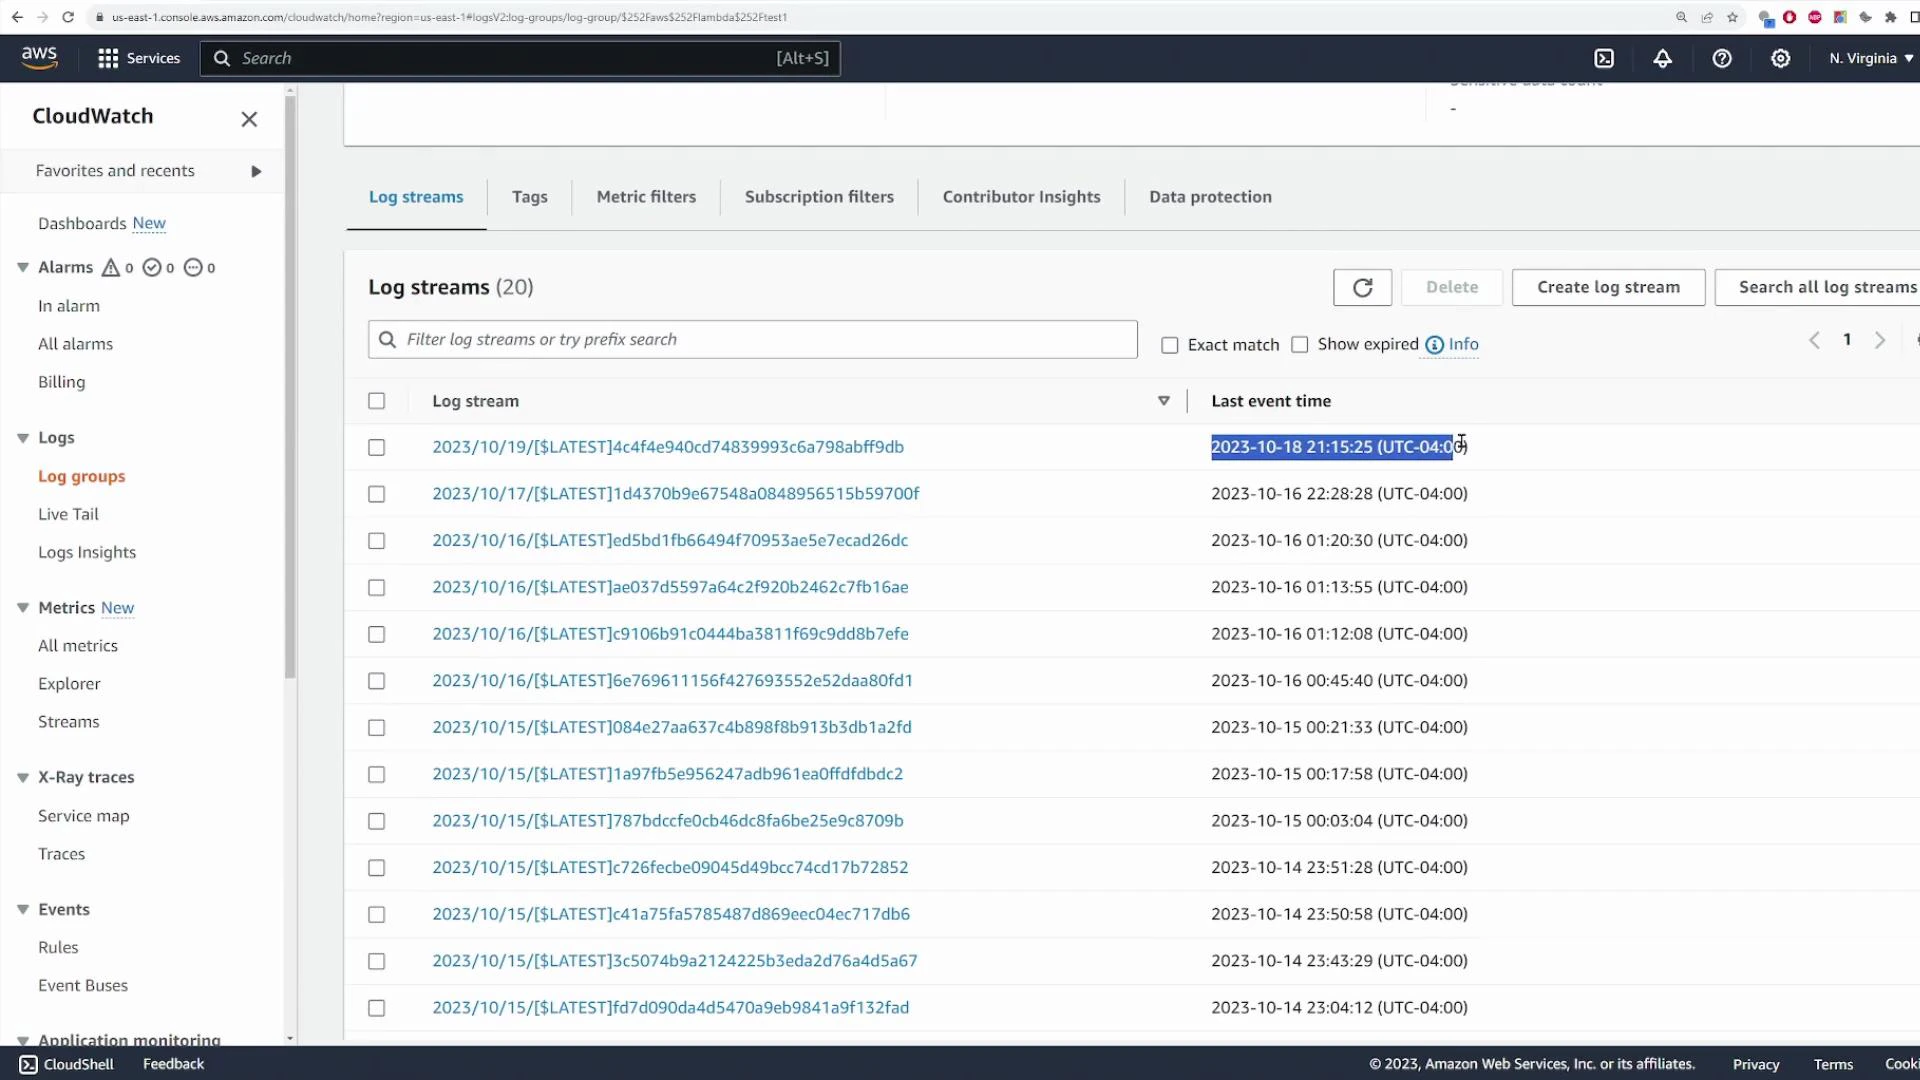This screenshot has width=1920, height=1080.
Task: Sort Log stream column descending
Action: click(1163, 400)
